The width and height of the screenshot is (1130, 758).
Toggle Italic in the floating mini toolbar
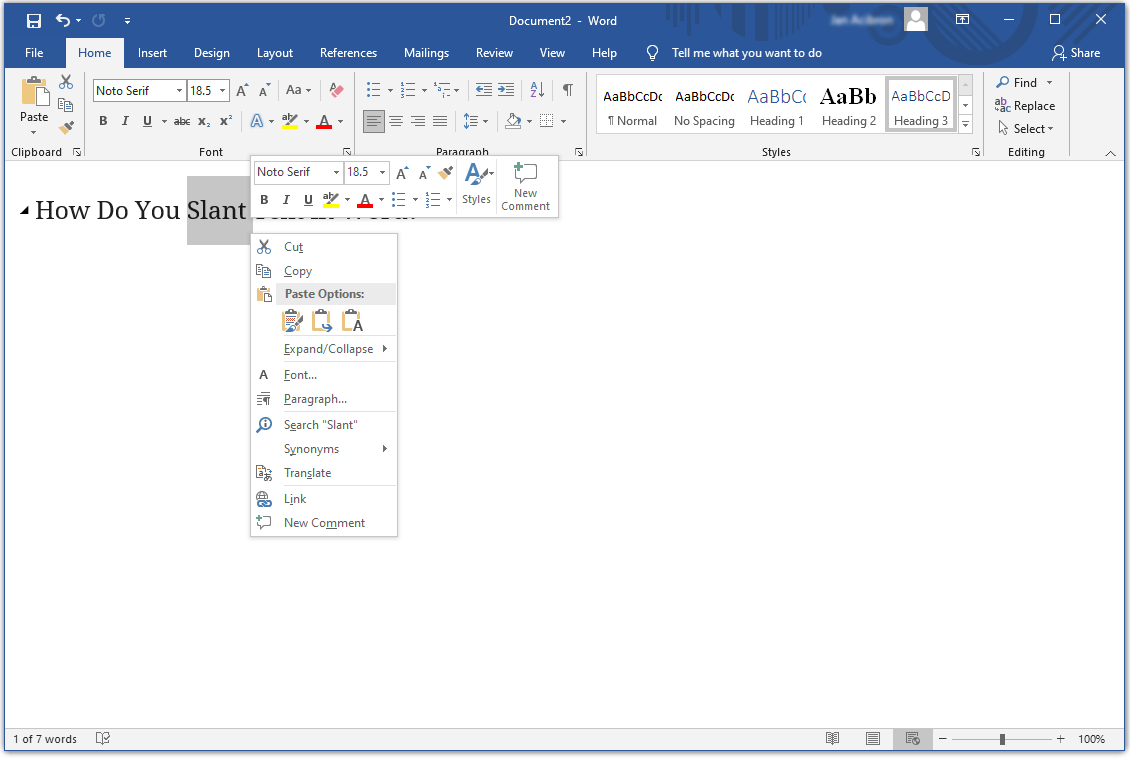[286, 200]
